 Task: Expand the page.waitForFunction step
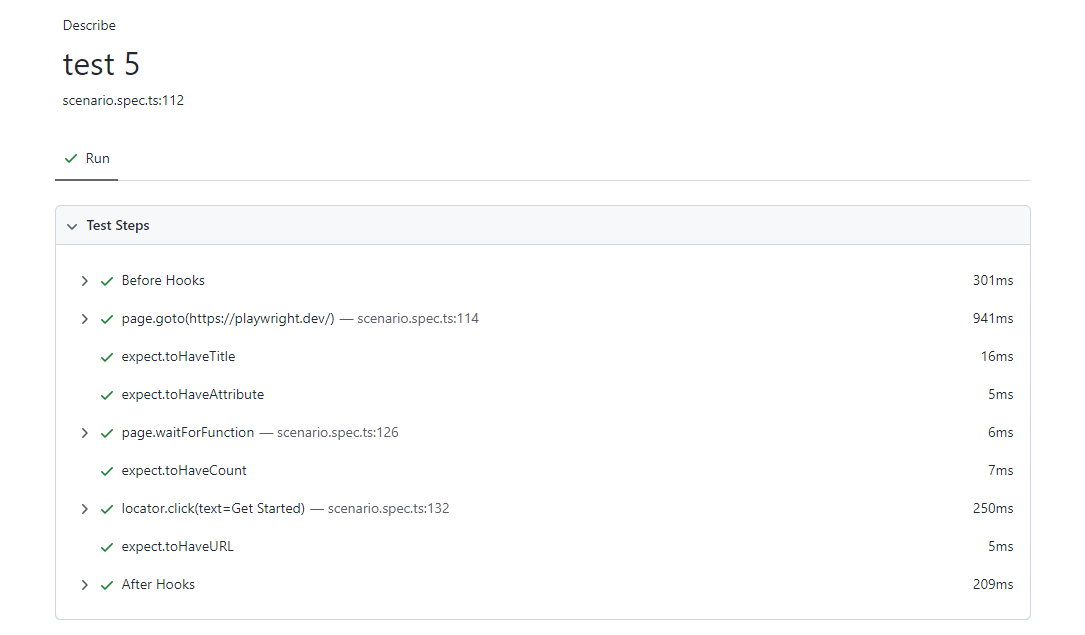click(84, 433)
